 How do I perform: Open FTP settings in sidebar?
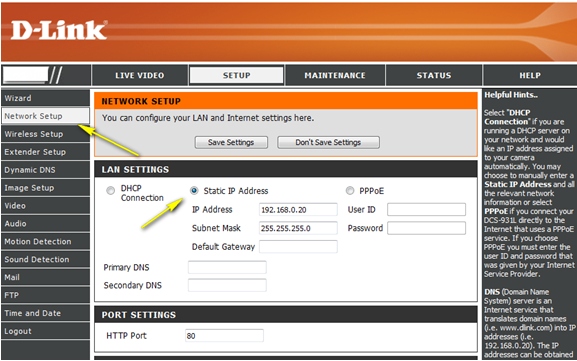[x=45, y=295]
